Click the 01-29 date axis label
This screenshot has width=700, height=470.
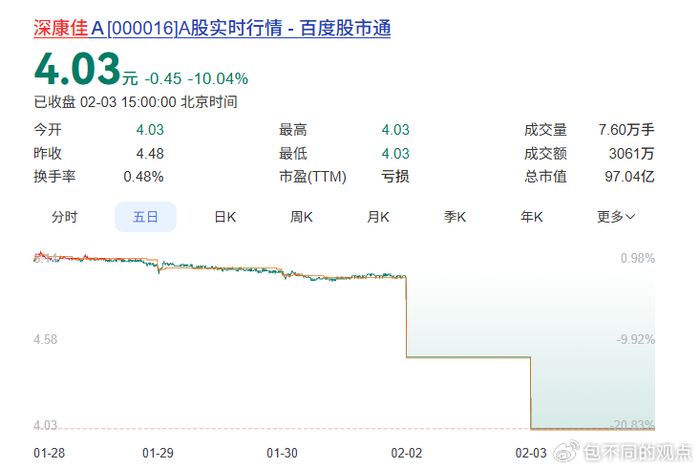tap(158, 453)
